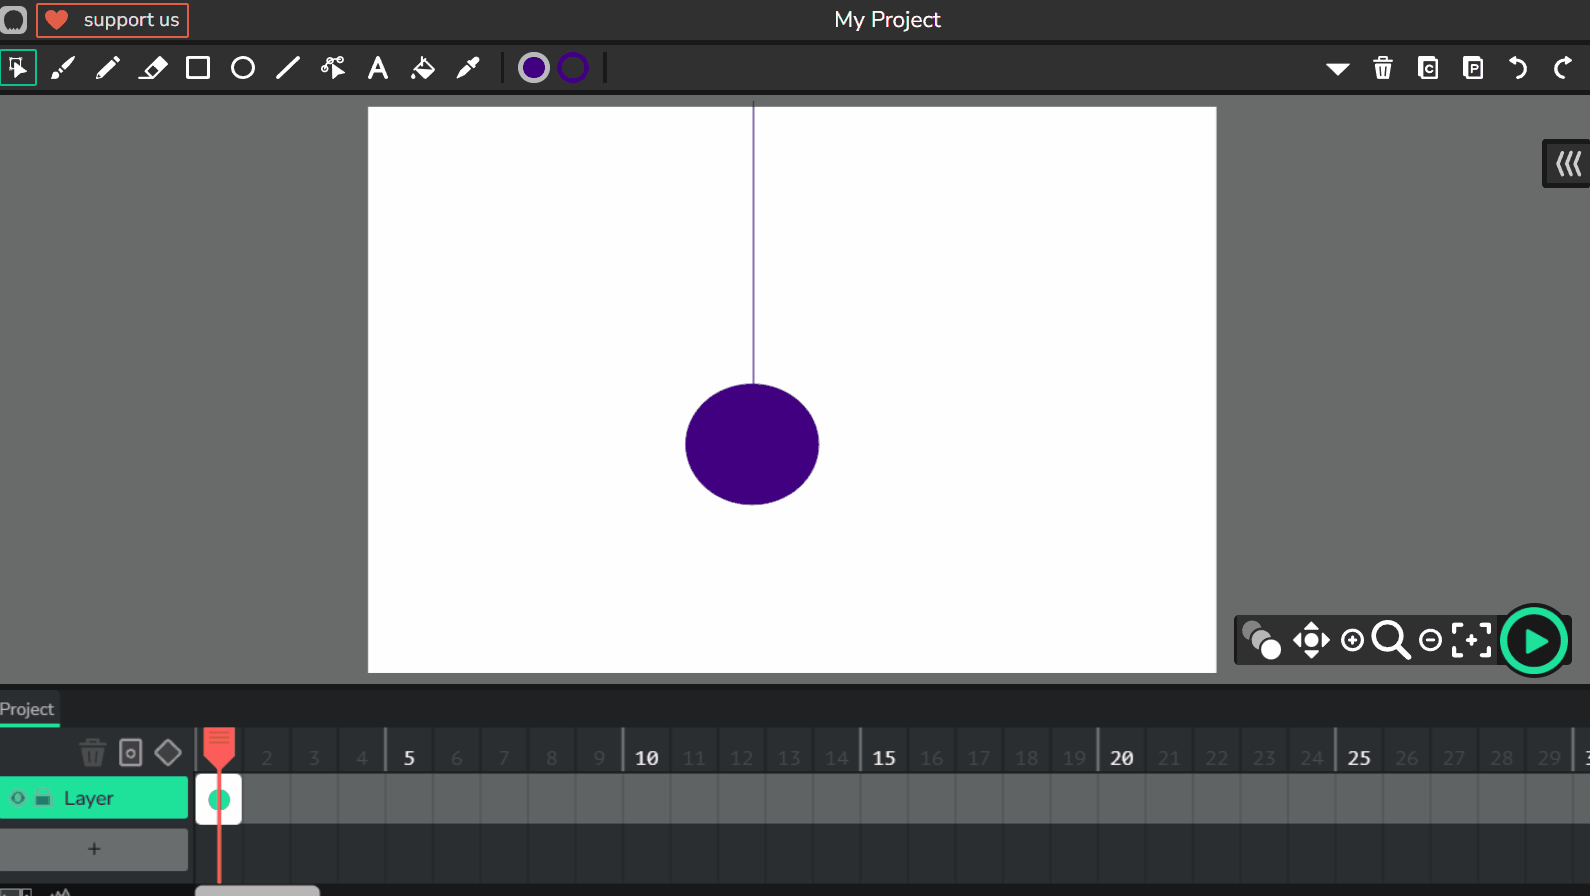
Task: Click frame 10 on timeline ruler
Action: [647, 758]
